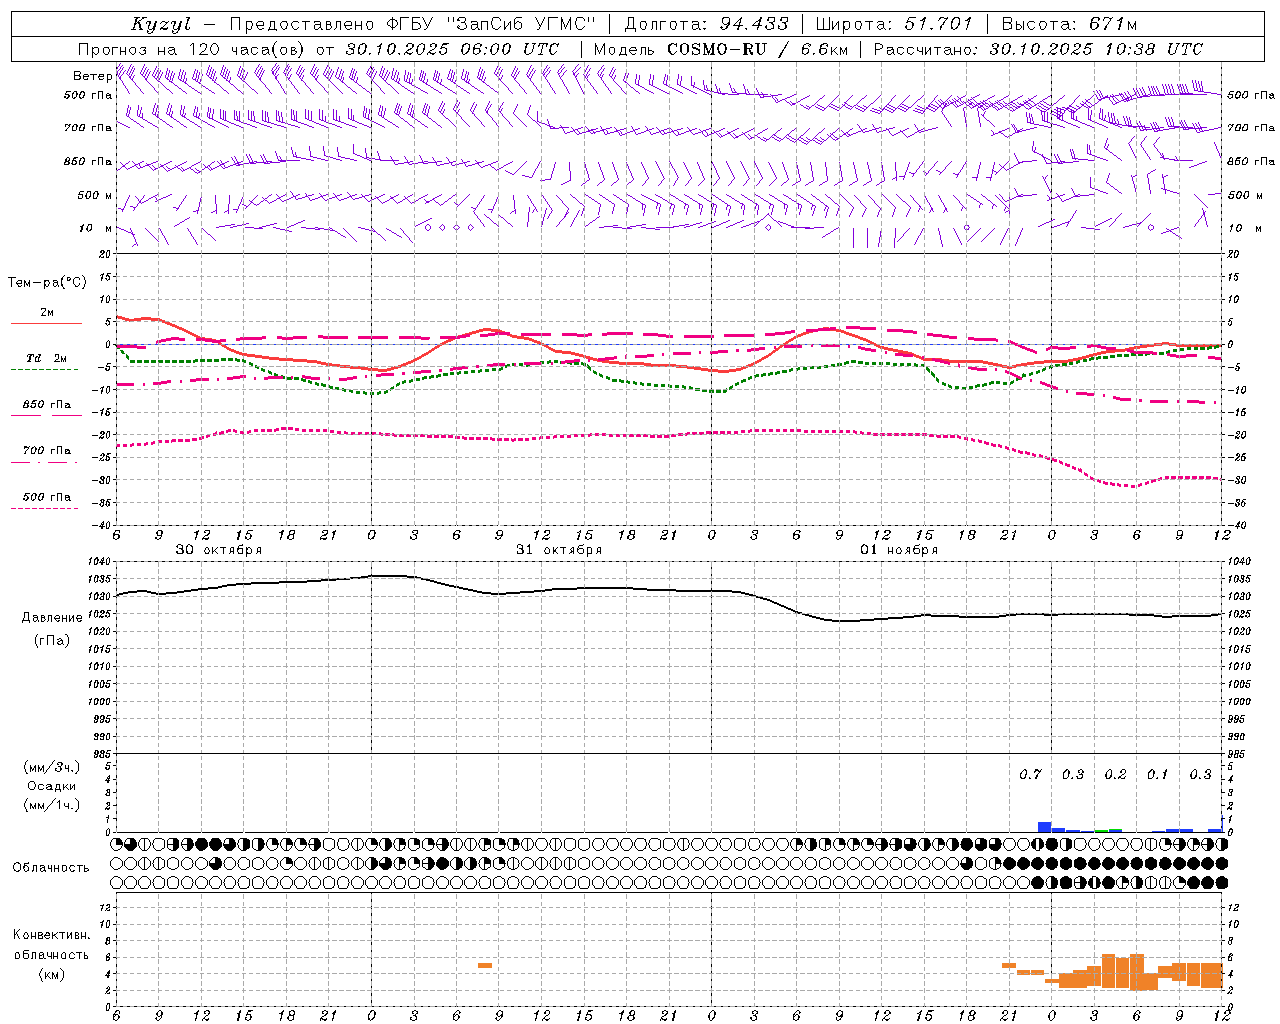Click the precipitation value "0.7"

click(1030, 774)
